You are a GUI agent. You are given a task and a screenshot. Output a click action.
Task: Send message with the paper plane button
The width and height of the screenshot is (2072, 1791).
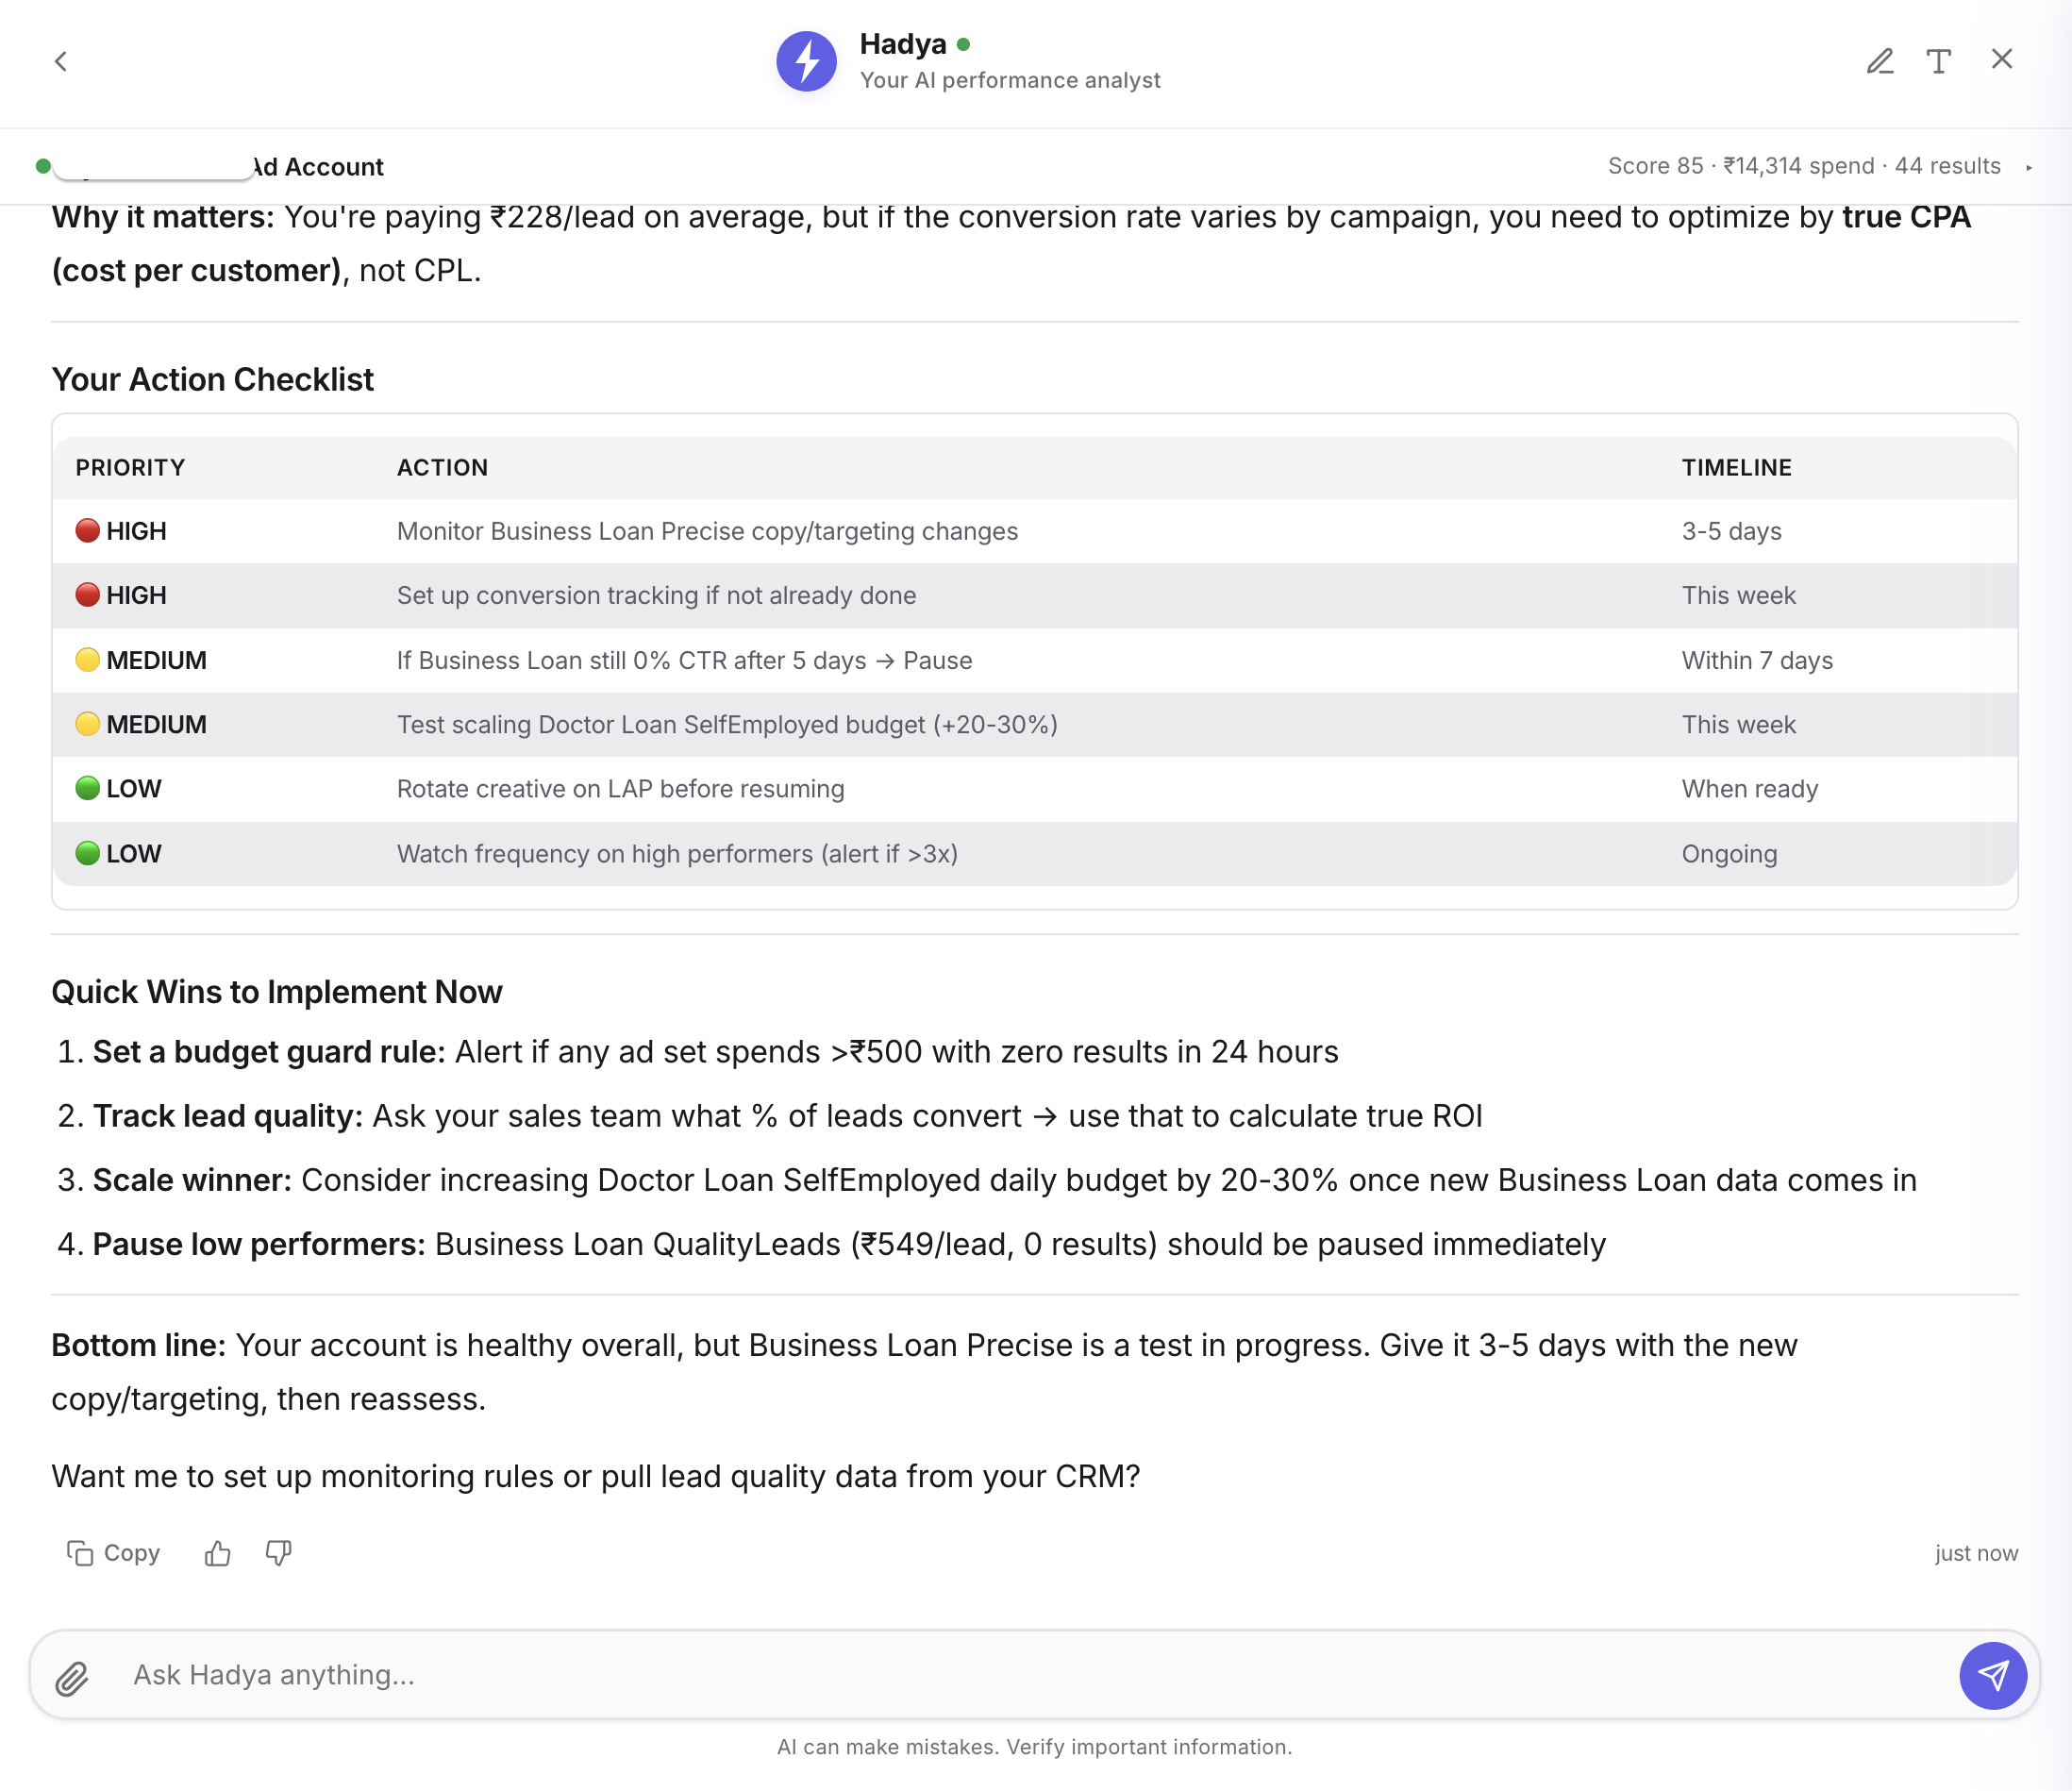(1992, 1675)
